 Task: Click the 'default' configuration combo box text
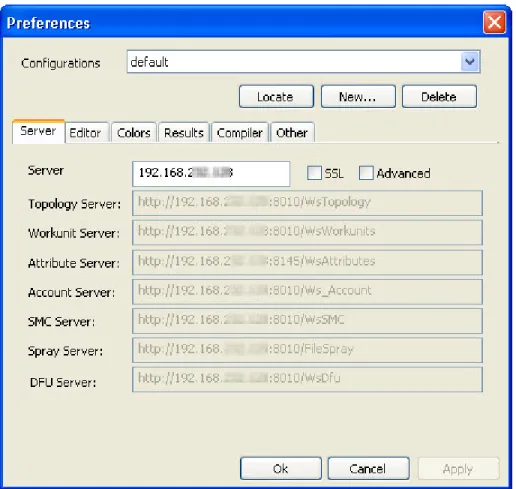(149, 62)
